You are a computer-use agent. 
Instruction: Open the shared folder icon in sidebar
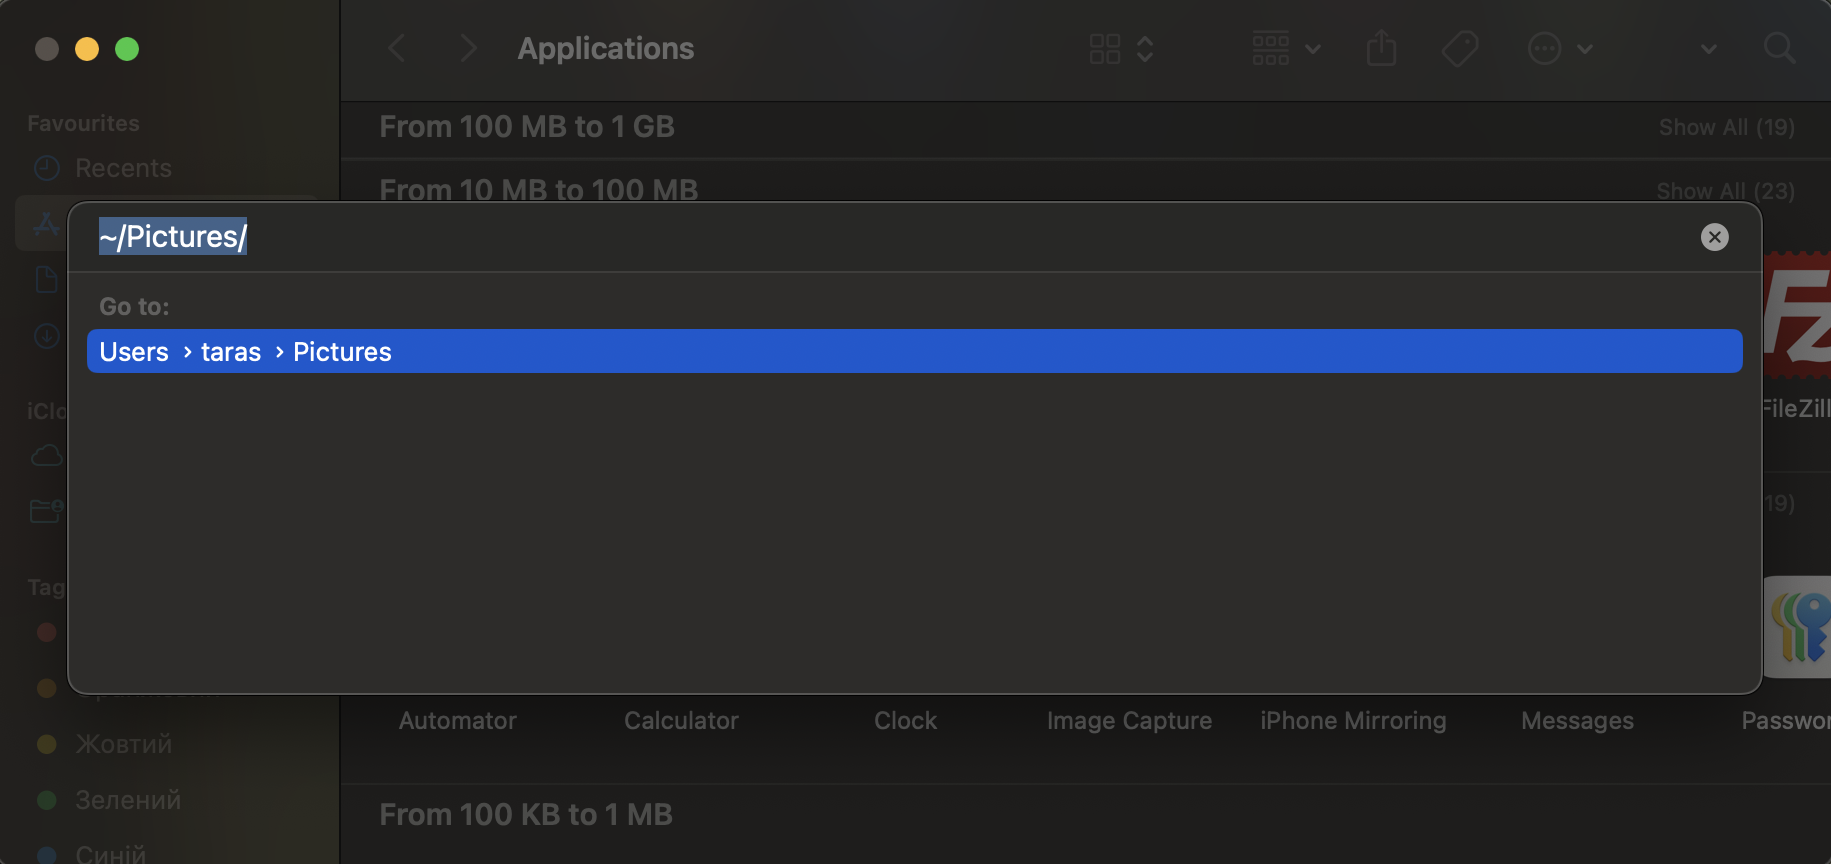pyautogui.click(x=46, y=511)
